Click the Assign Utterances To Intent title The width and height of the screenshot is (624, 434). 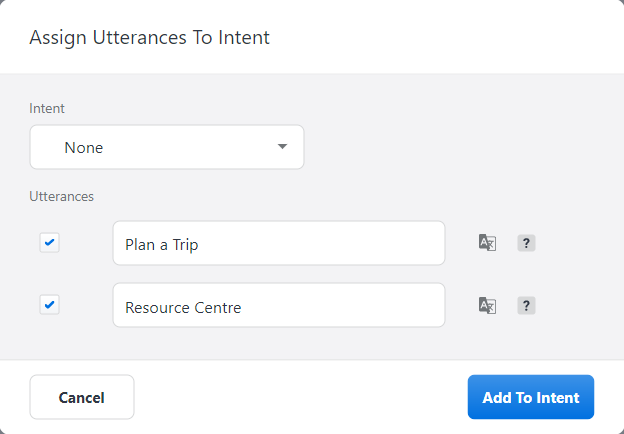click(x=149, y=38)
